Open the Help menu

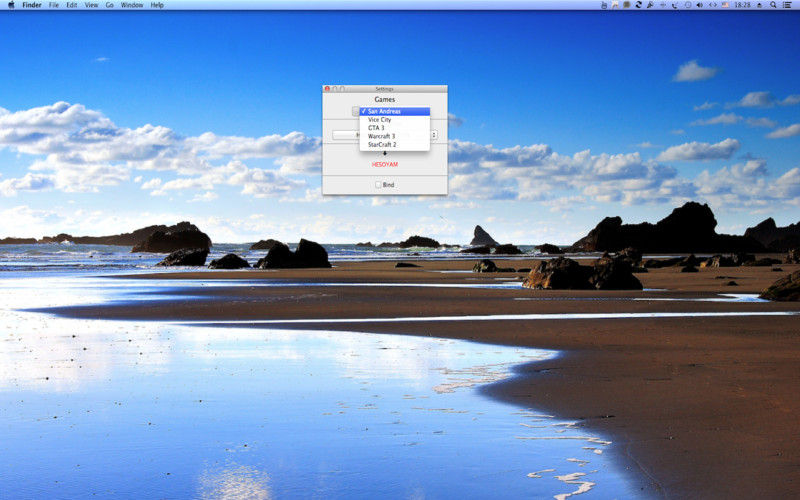157,5
